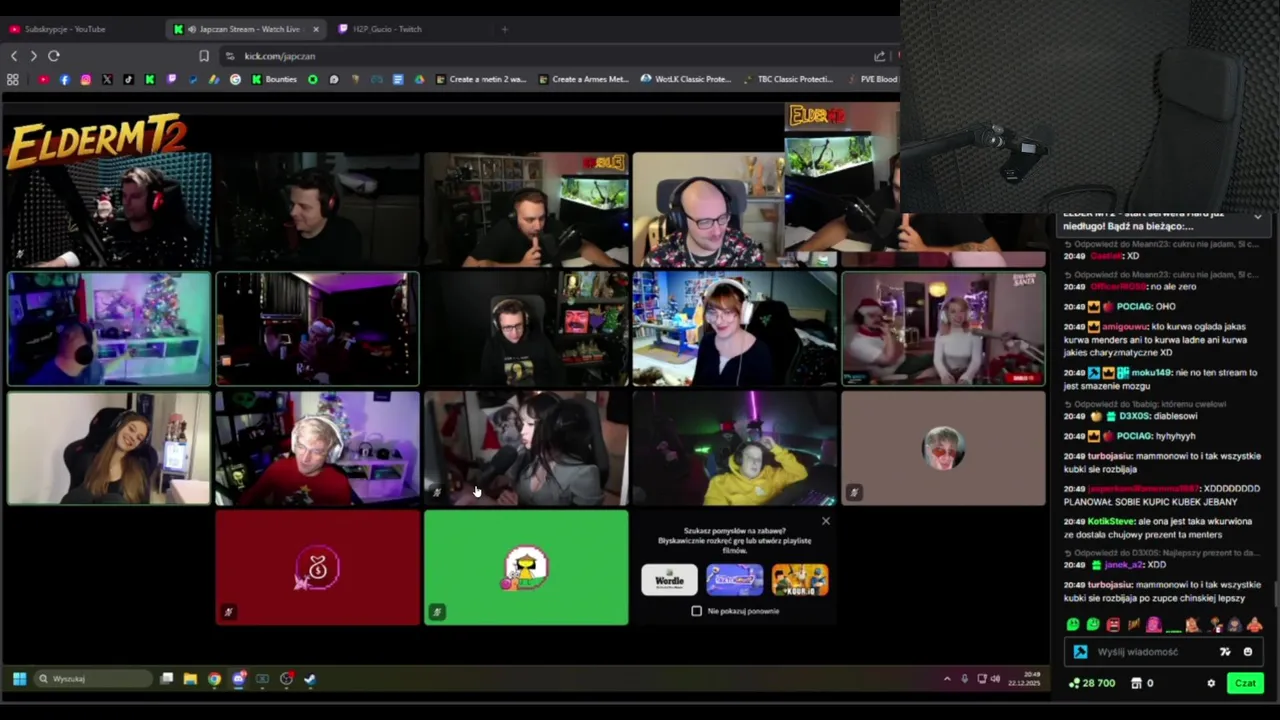Open the apps grid in bookmarks bar
Viewport: 1280px width, 720px height.
coord(13,79)
